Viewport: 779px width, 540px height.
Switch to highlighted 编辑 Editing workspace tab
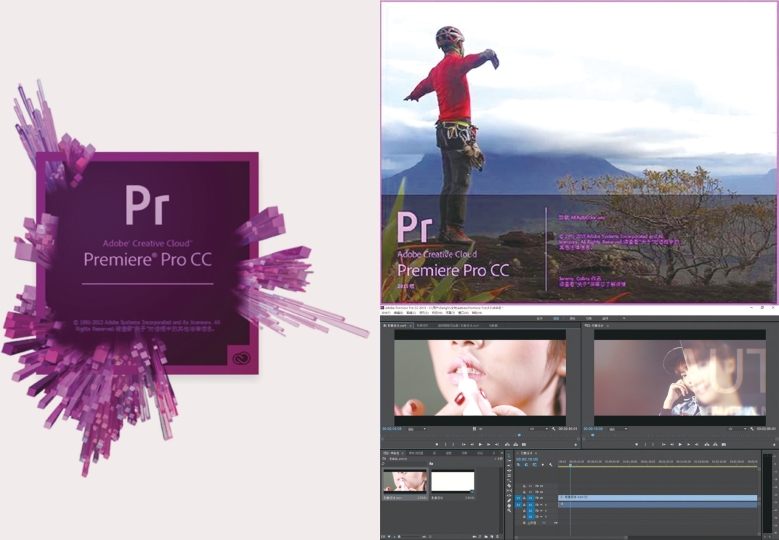(x=556, y=318)
